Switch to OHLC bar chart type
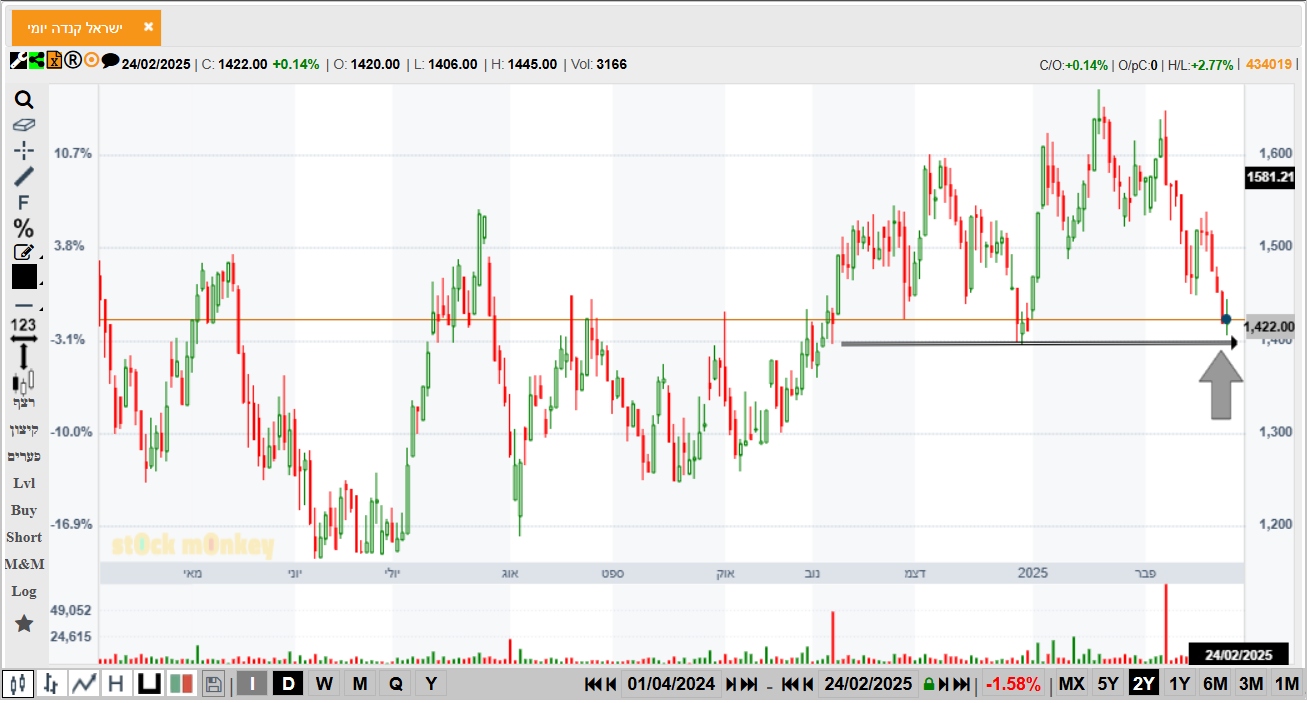1307x703 pixels. pos(51,684)
